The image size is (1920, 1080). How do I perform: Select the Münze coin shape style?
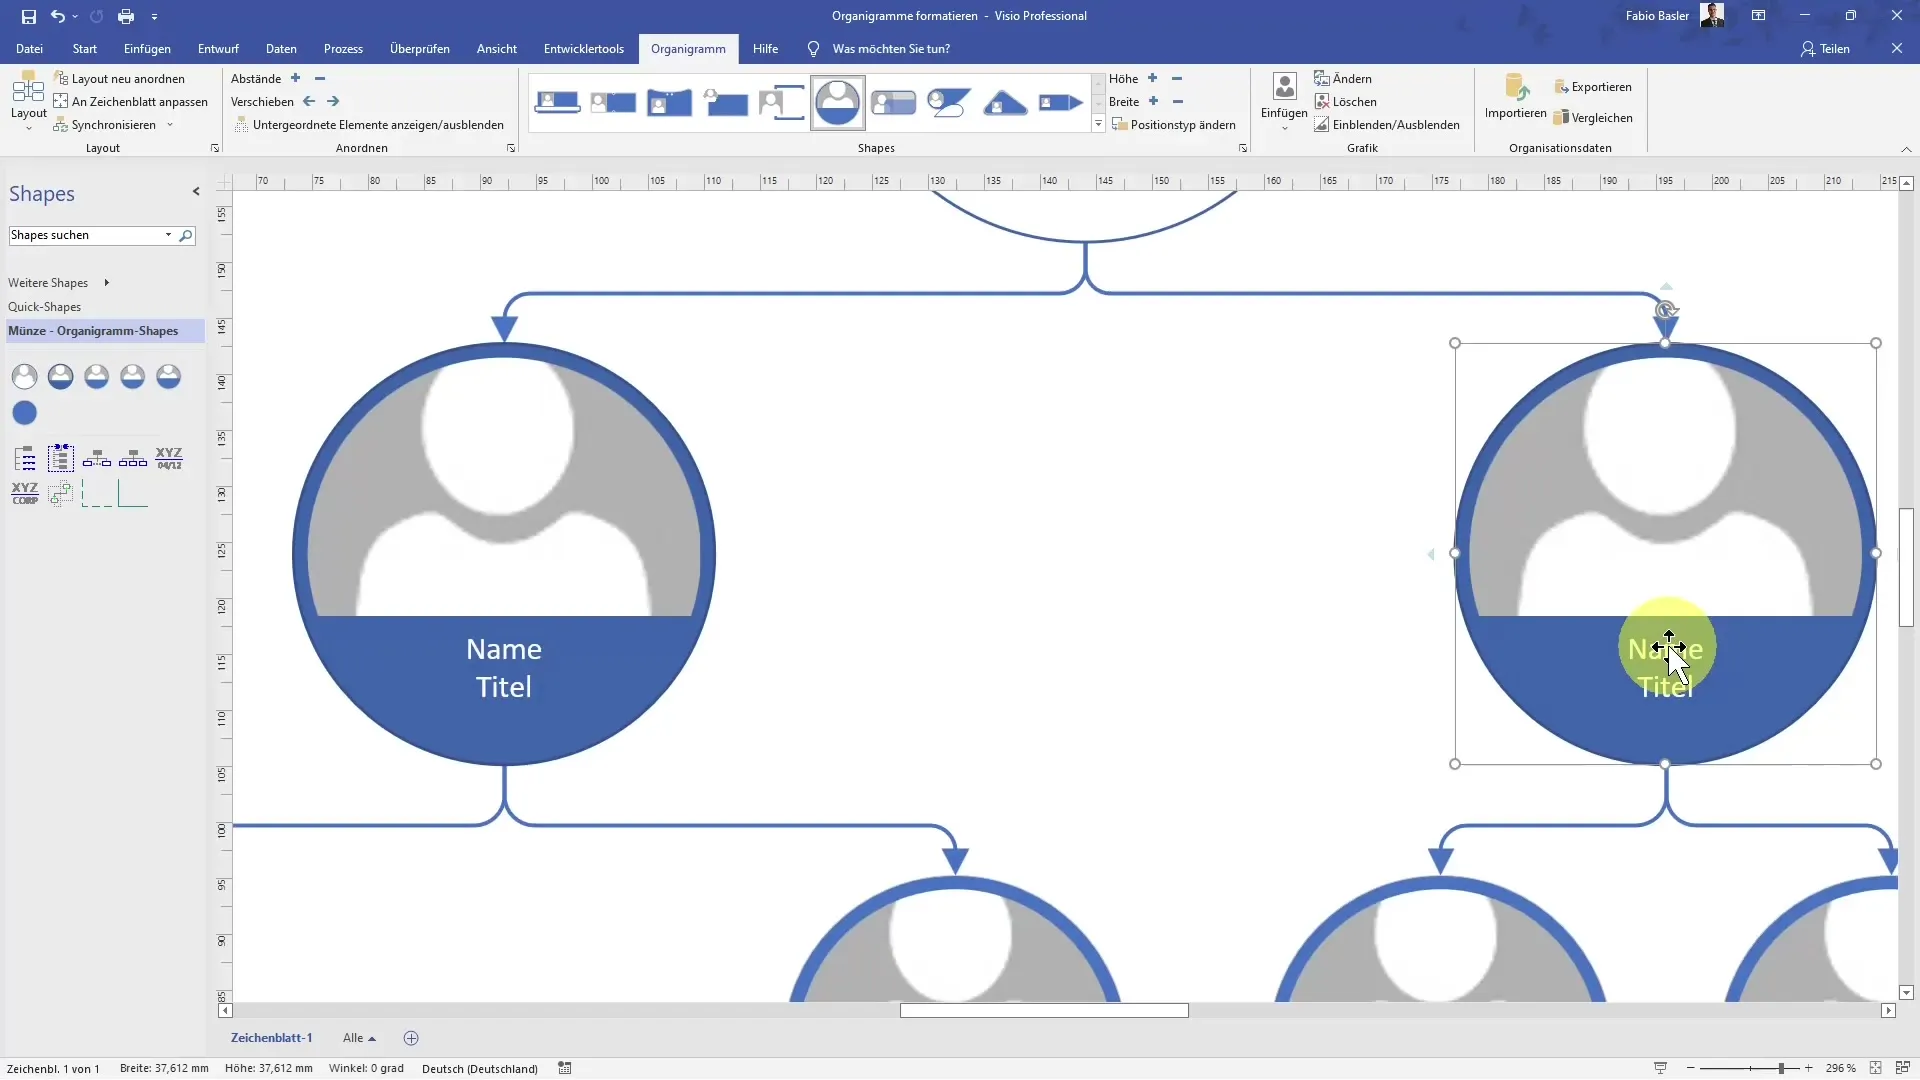click(837, 102)
